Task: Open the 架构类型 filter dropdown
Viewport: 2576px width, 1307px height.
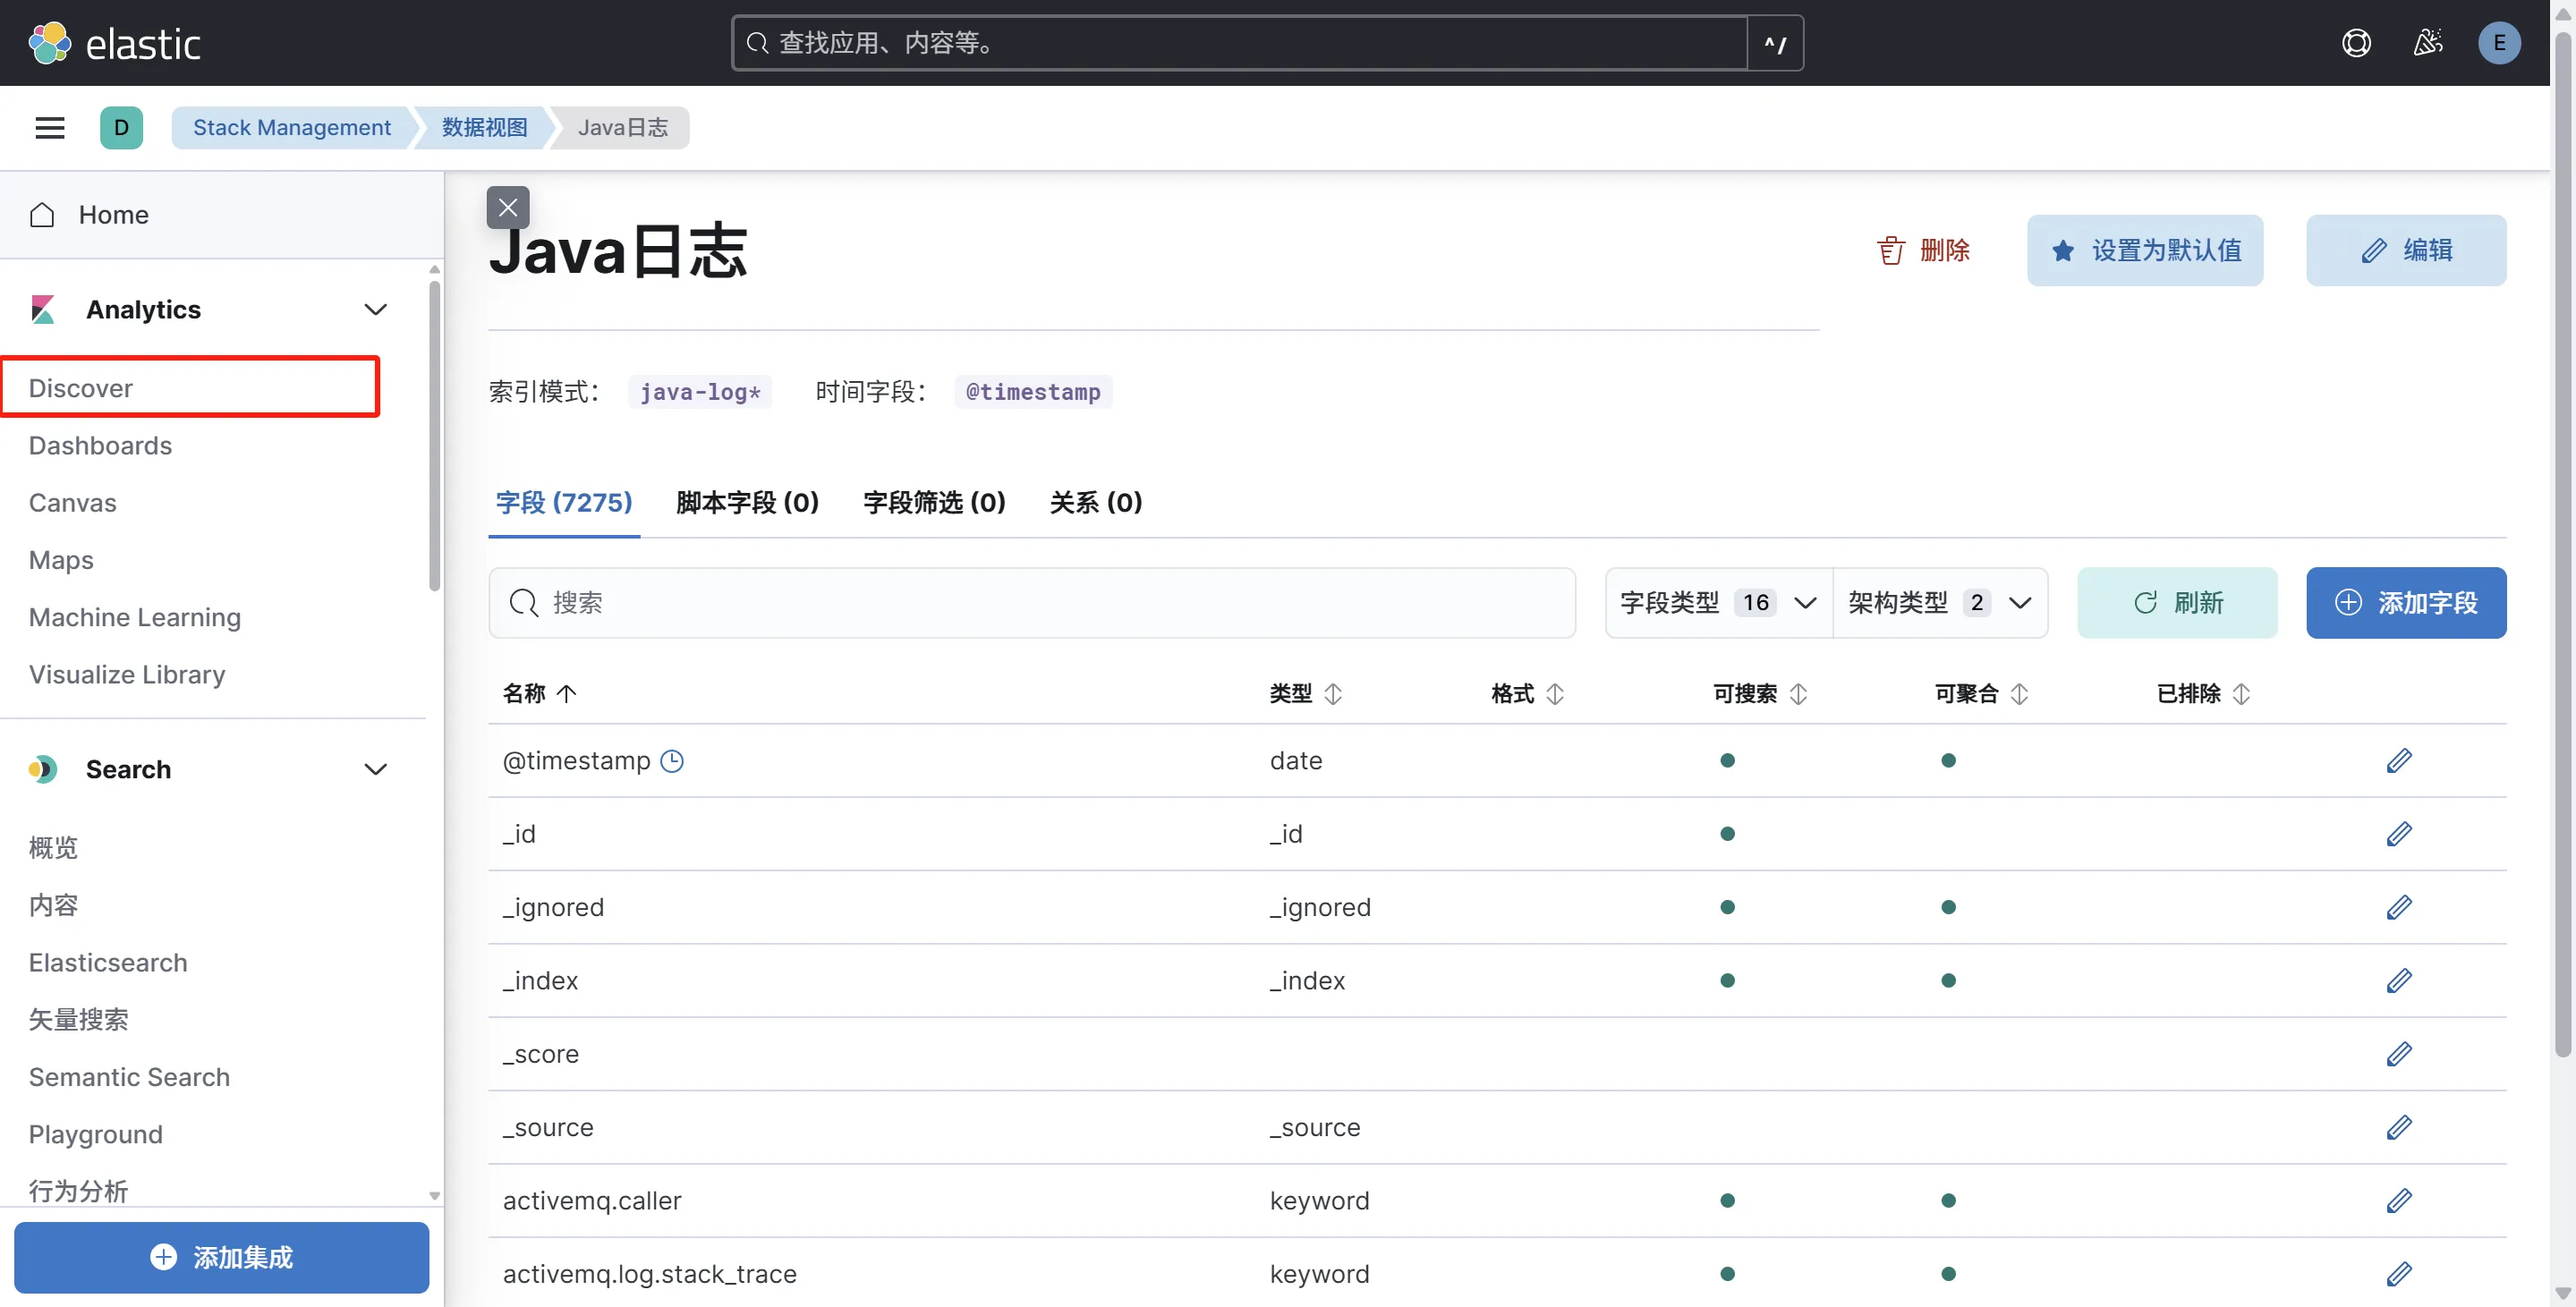Action: point(1939,602)
